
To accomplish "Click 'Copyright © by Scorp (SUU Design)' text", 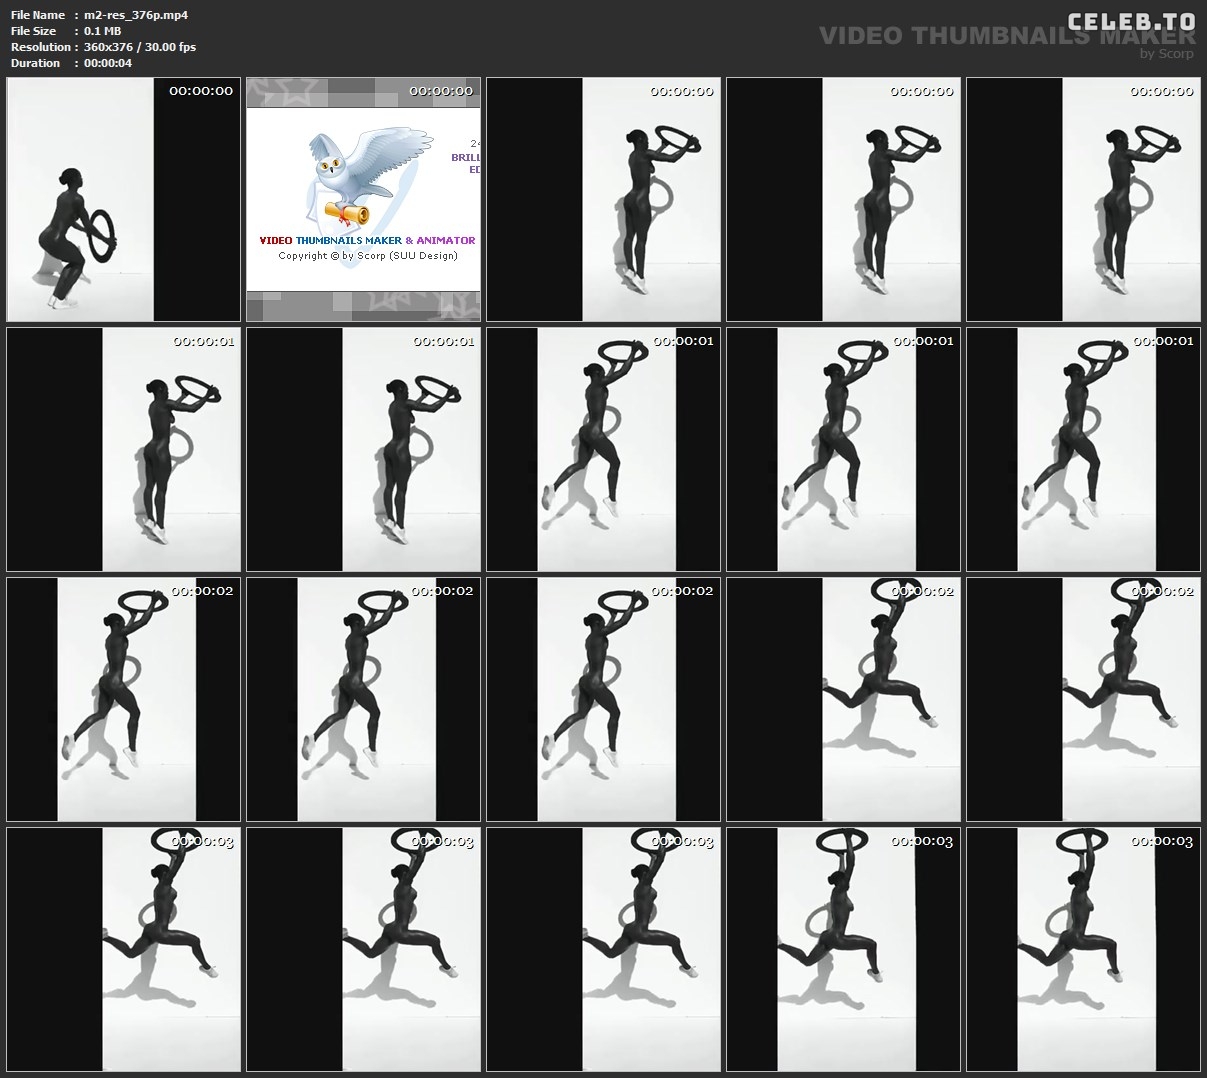I will tap(367, 256).
